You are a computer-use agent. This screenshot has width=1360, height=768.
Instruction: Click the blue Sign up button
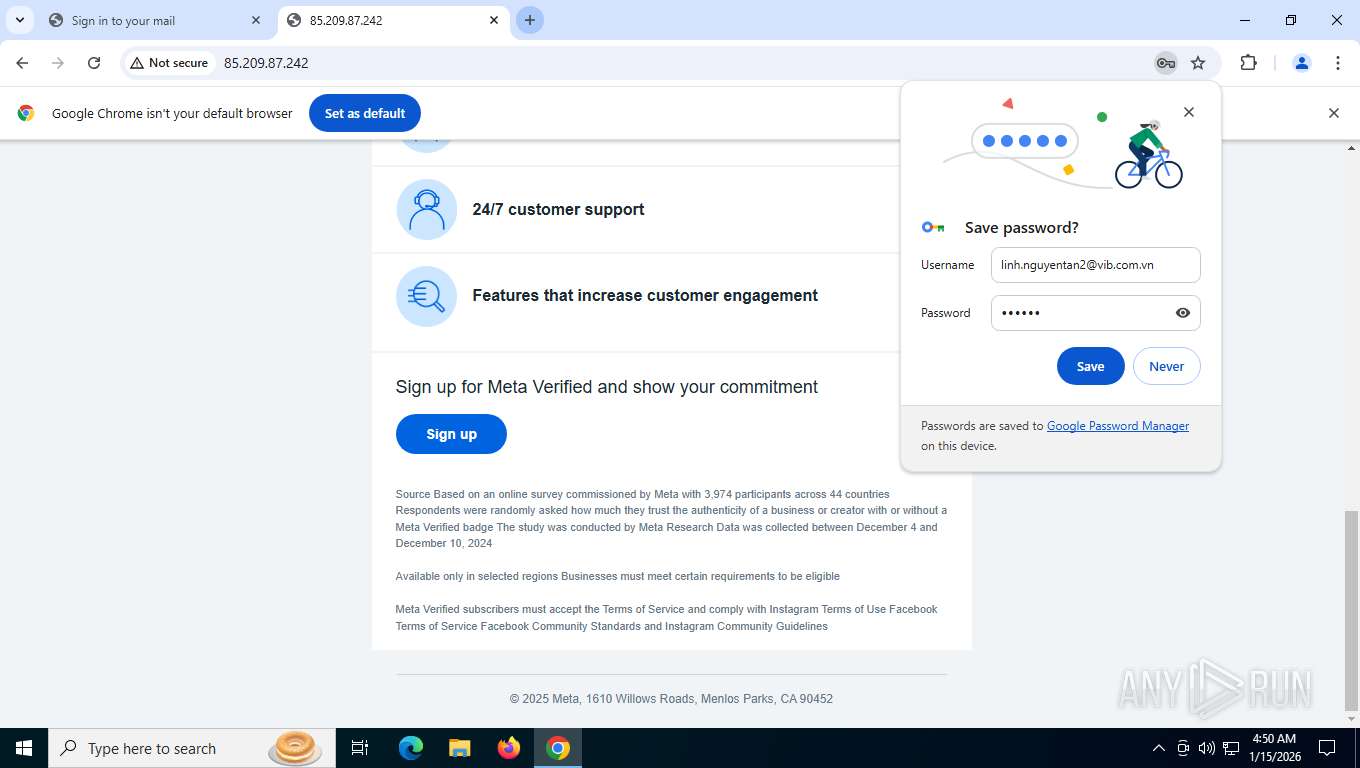coord(451,434)
